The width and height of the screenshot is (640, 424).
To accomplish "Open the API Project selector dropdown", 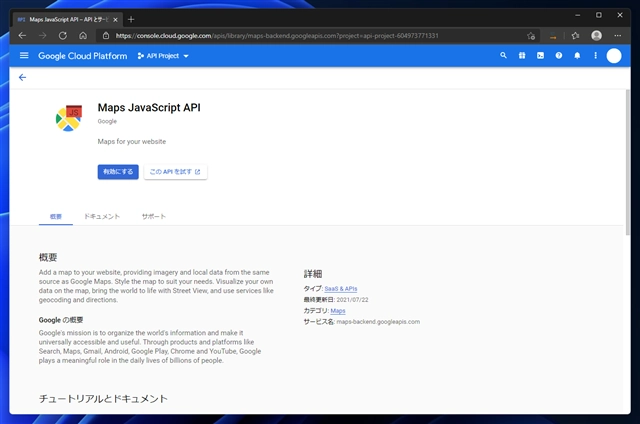I will coord(163,56).
